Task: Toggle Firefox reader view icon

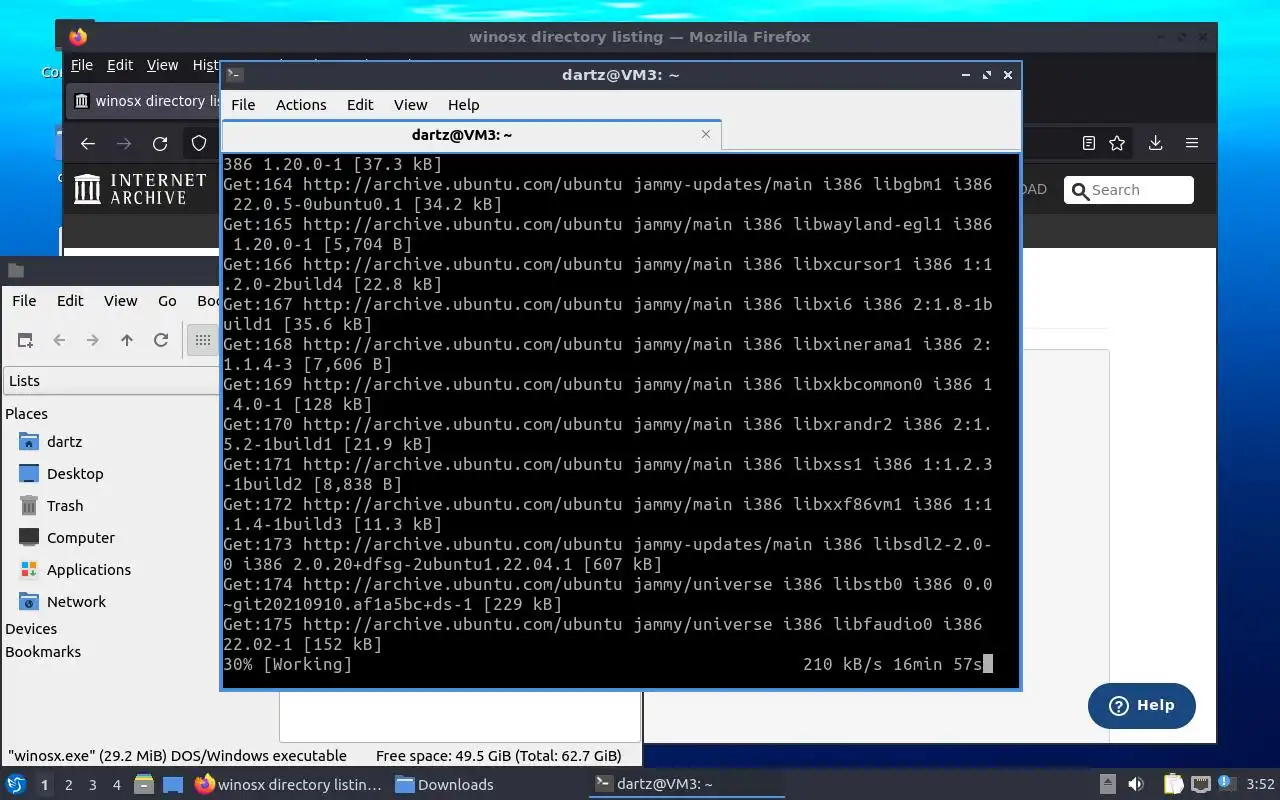Action: click(1089, 144)
